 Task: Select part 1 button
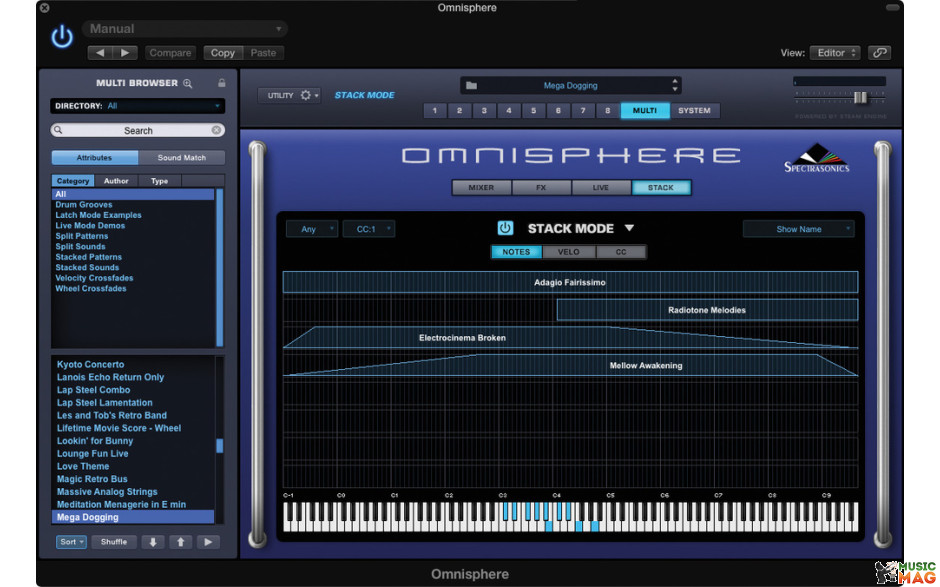tap(435, 110)
